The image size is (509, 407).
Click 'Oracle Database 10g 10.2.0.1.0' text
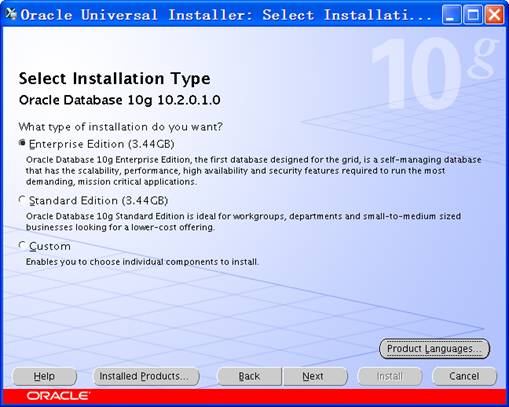[120, 100]
